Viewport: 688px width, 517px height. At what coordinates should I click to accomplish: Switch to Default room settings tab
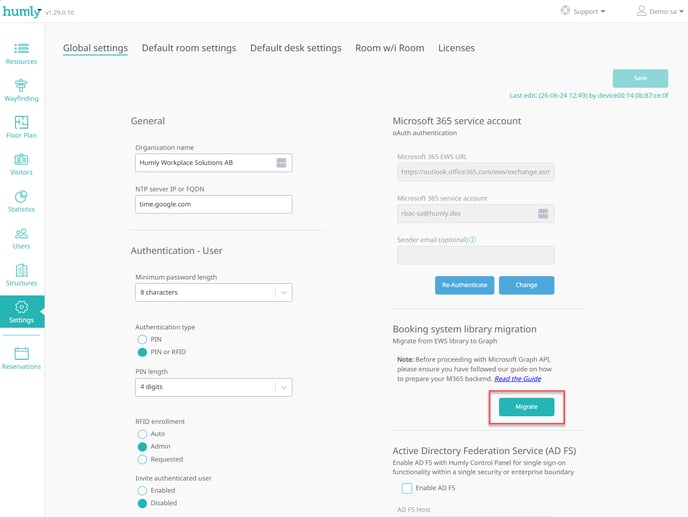189,48
